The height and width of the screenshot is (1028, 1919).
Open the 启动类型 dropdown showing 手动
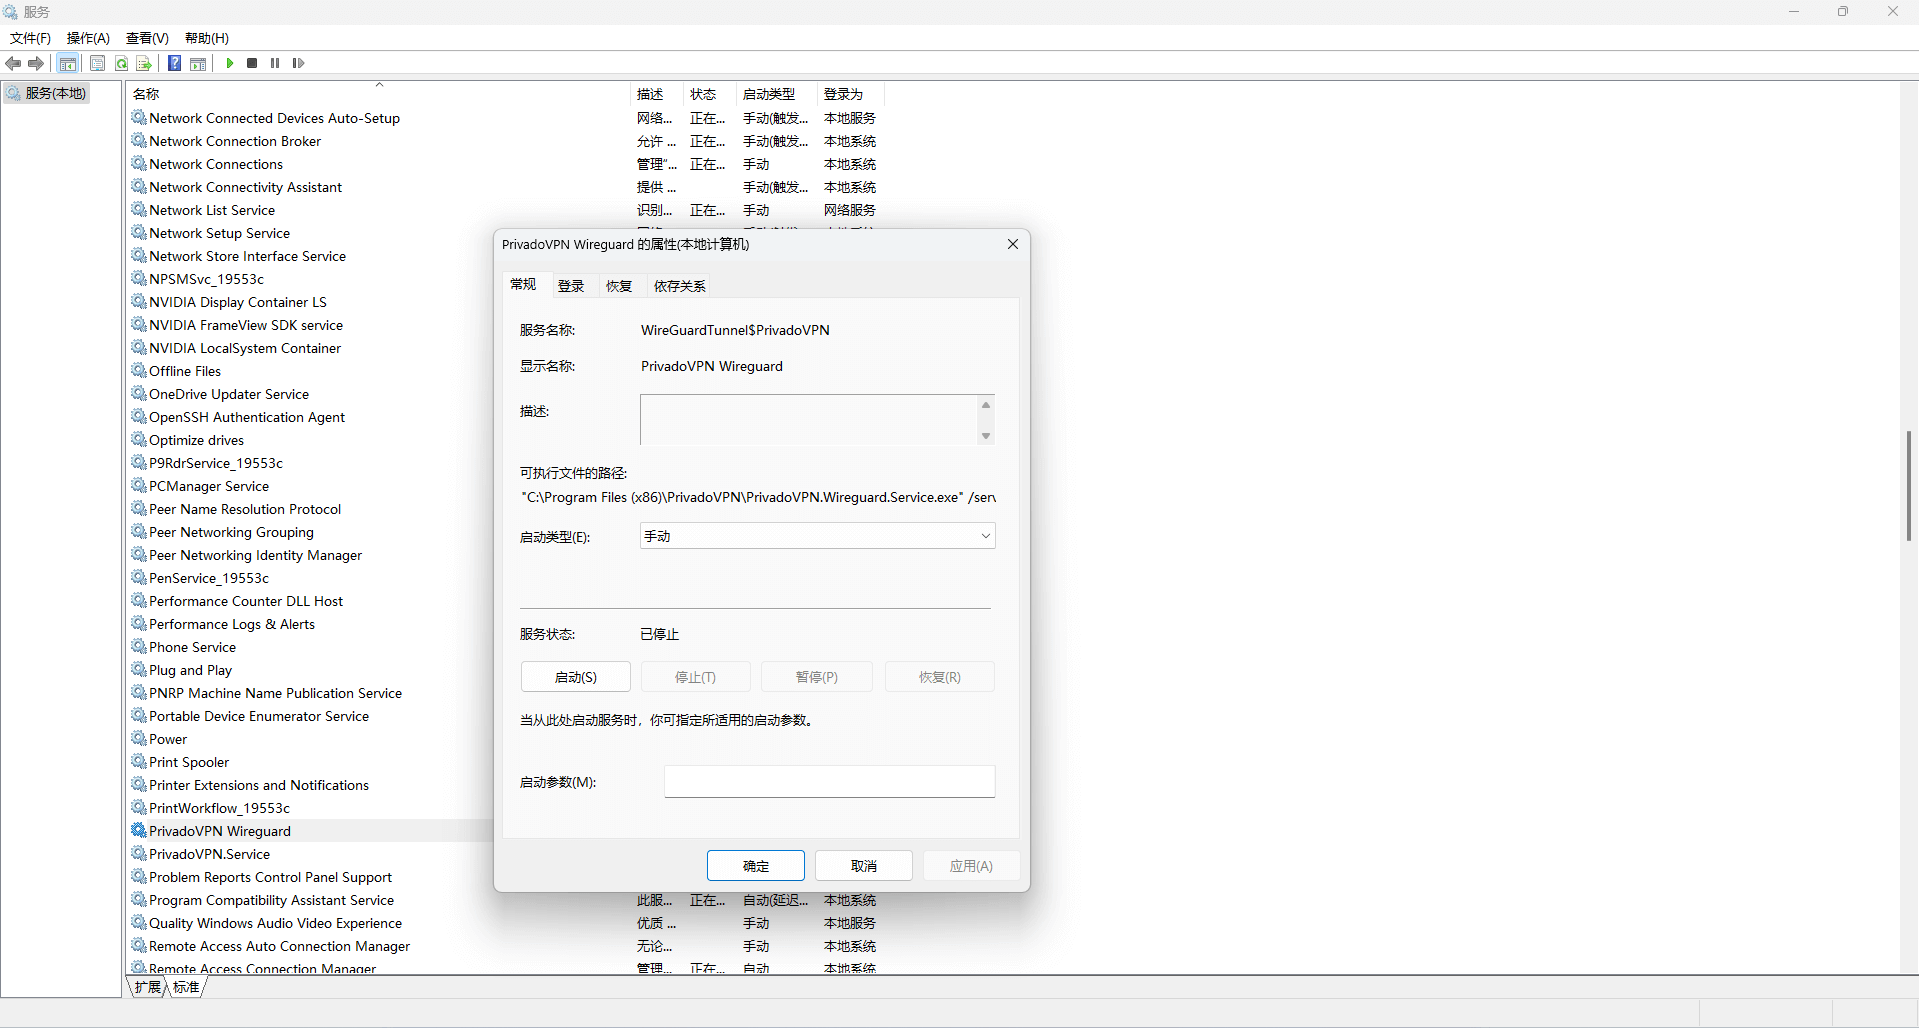click(x=818, y=536)
